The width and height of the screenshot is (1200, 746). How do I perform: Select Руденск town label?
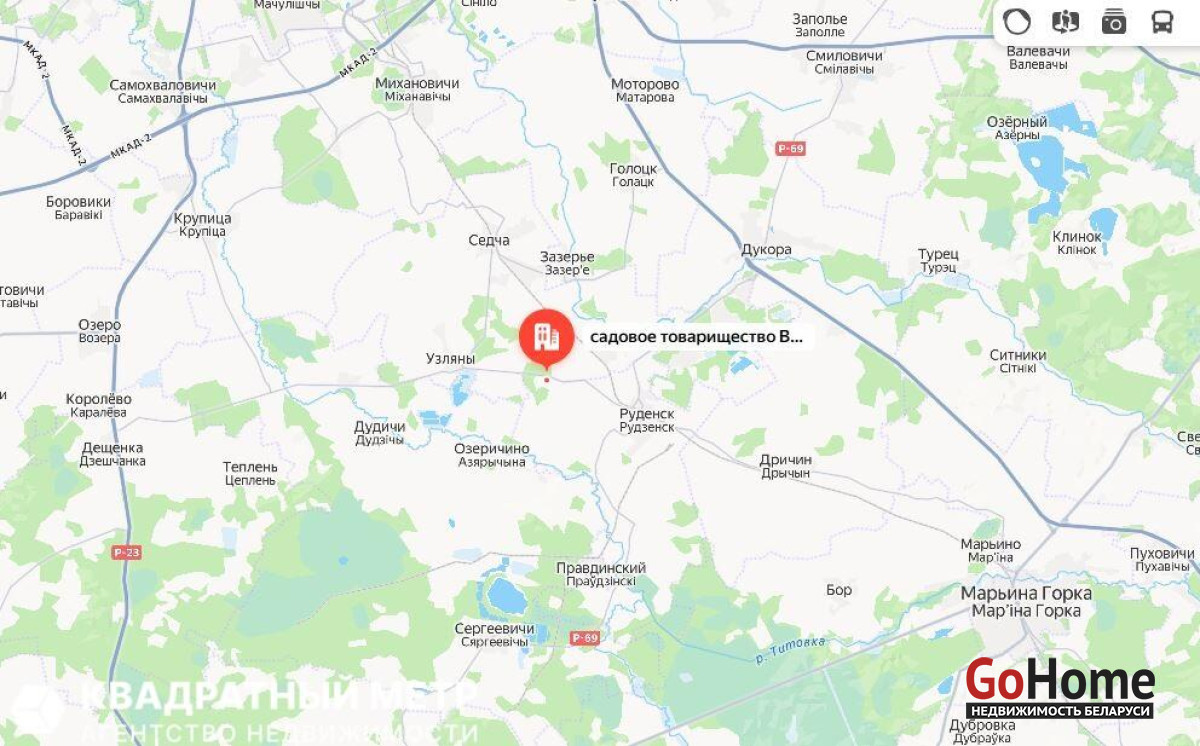(x=647, y=413)
